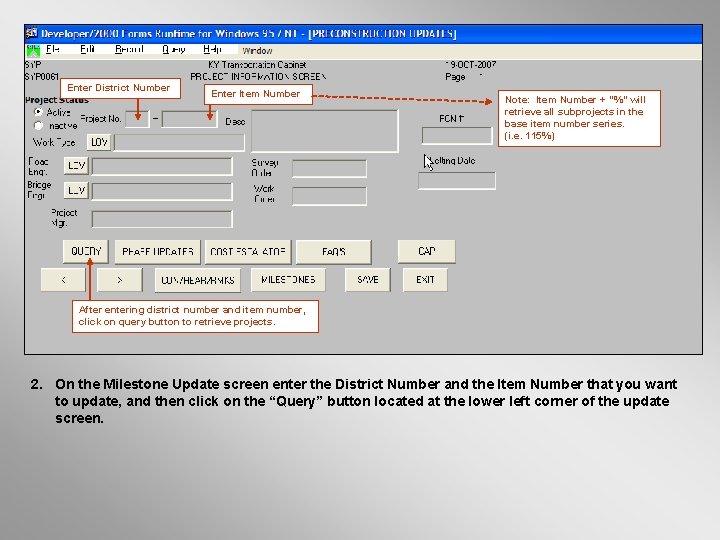Click the Letting Date field
The height and width of the screenshot is (540, 720).
[x=457, y=180]
